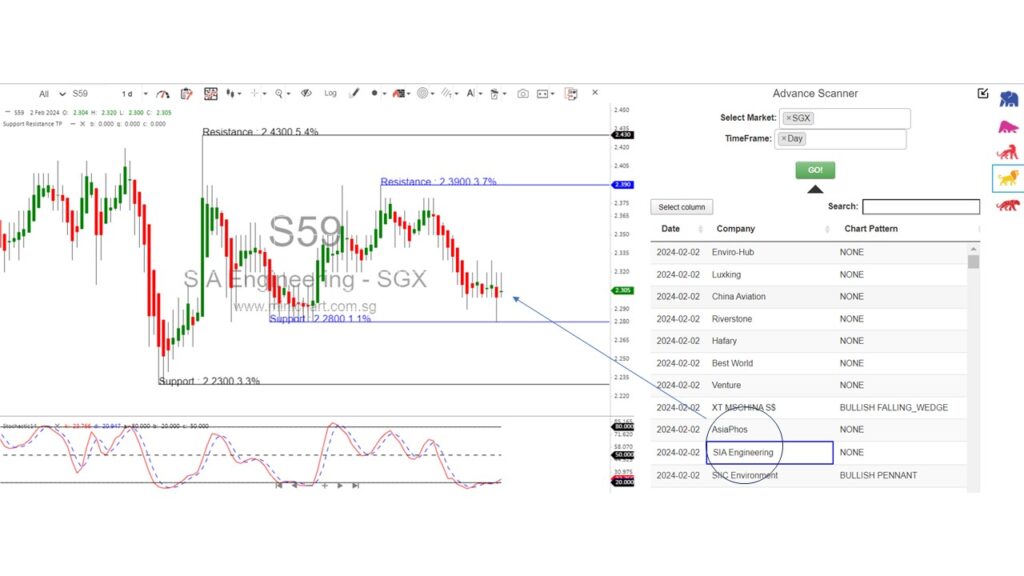Click the pop-out icon beside Advance Scanner

(983, 93)
